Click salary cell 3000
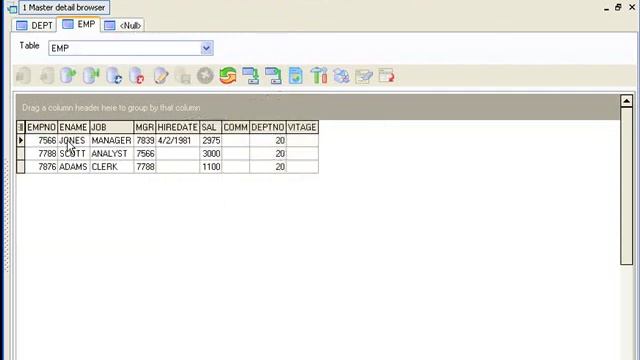This screenshot has width=640, height=360. (x=211, y=153)
